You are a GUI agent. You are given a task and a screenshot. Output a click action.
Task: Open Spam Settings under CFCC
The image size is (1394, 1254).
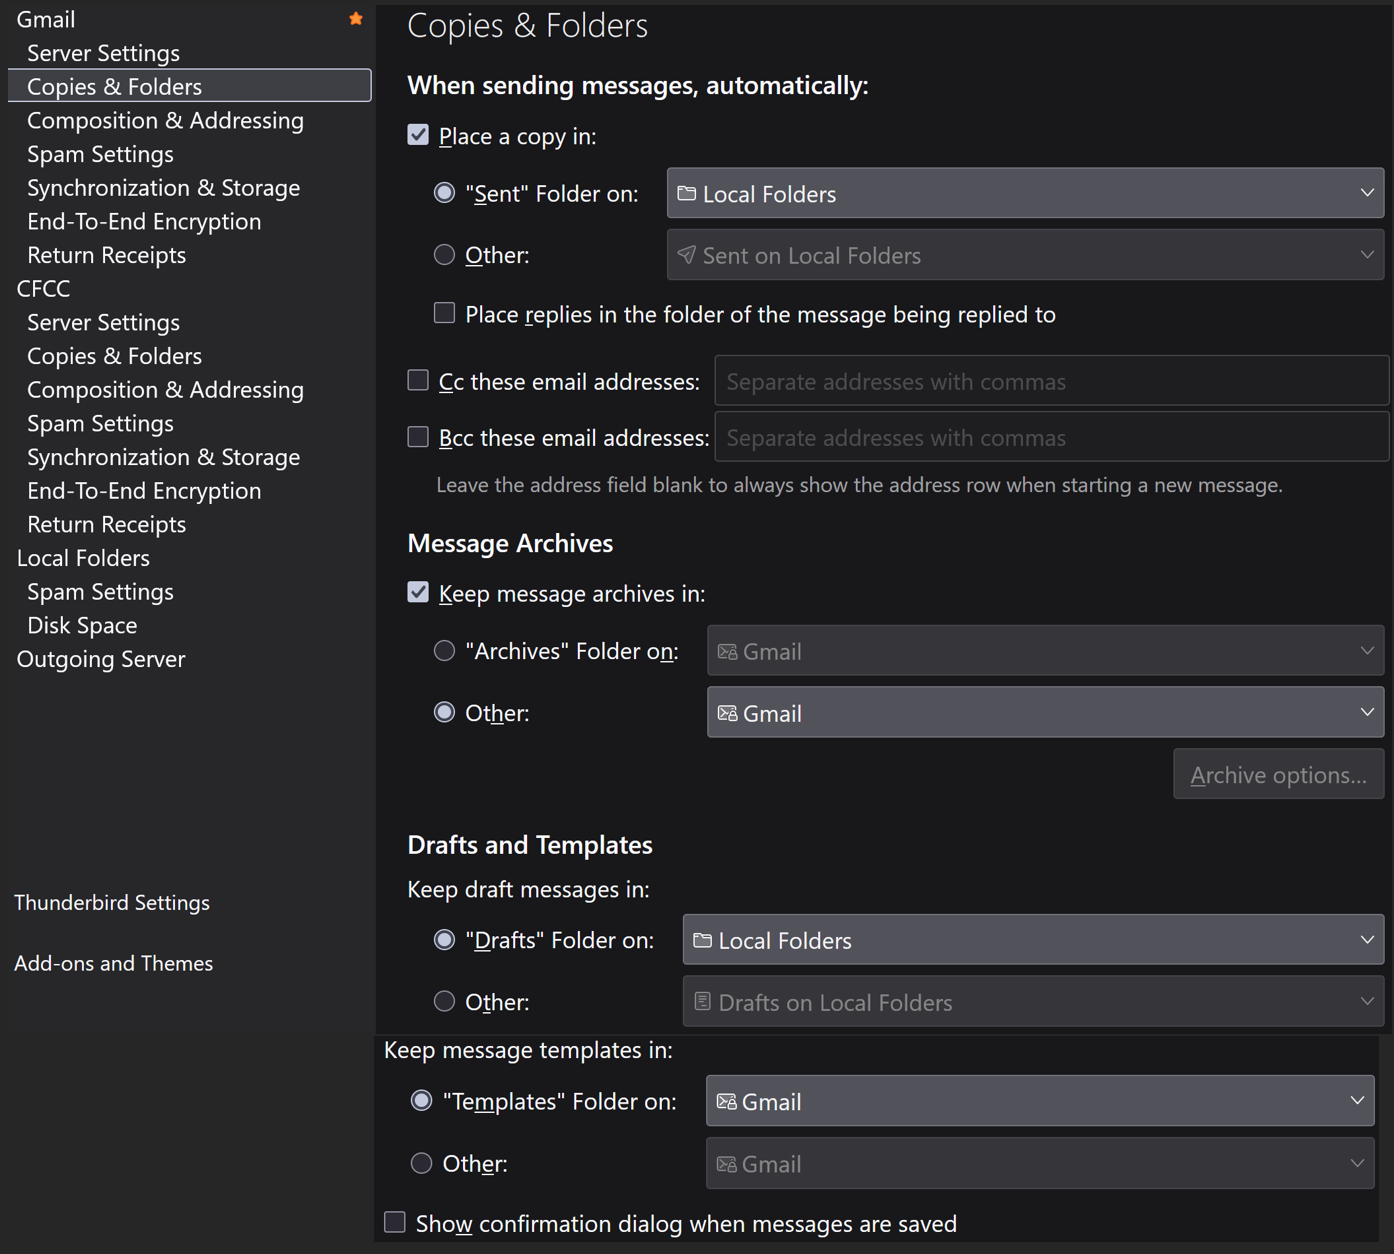pos(100,423)
